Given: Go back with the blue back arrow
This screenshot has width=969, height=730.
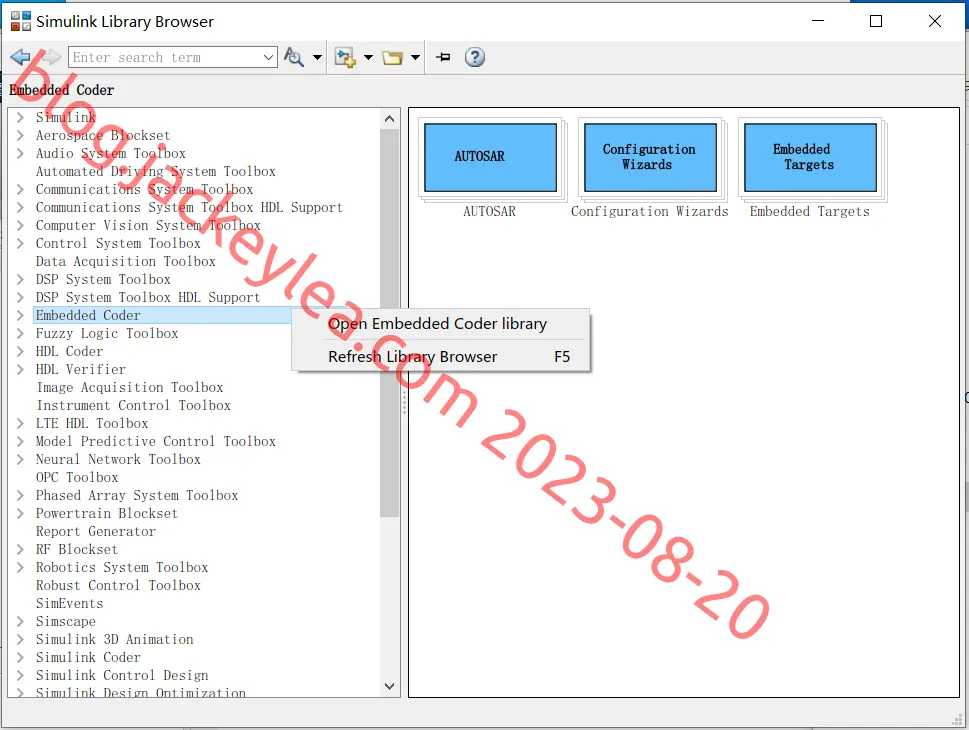Looking at the screenshot, I should point(20,57).
